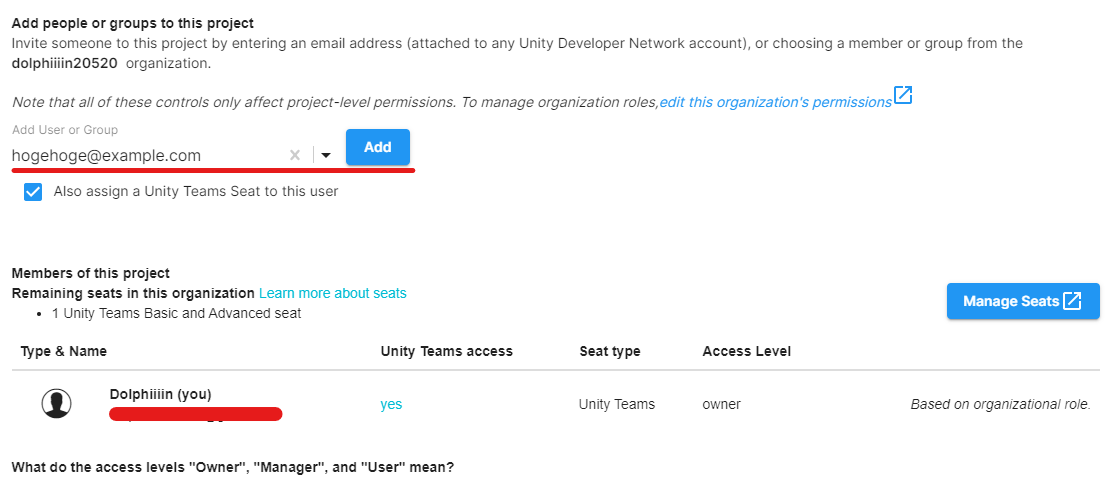Click the 'Access Level' column header

747,351
